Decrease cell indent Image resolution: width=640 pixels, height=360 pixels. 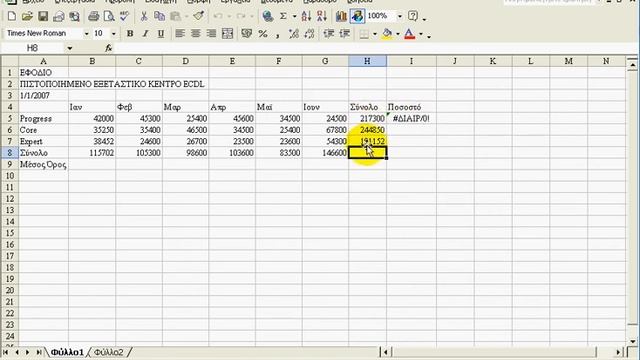[x=329, y=33]
